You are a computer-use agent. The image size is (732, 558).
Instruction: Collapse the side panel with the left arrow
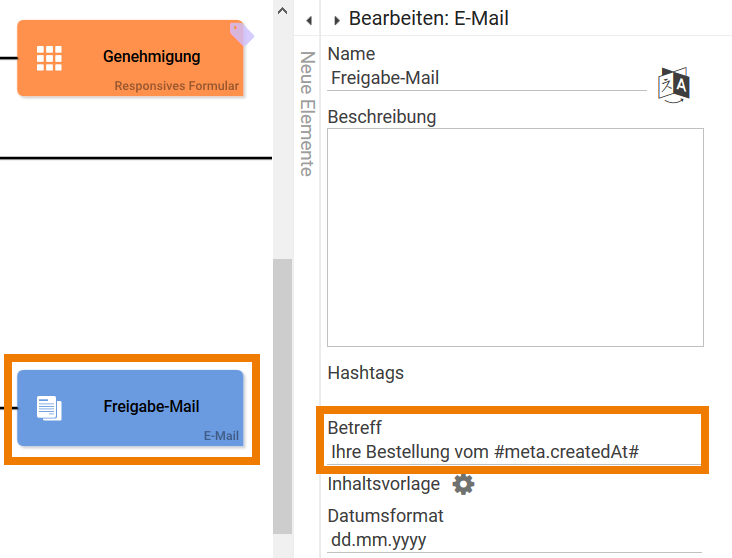click(309, 19)
